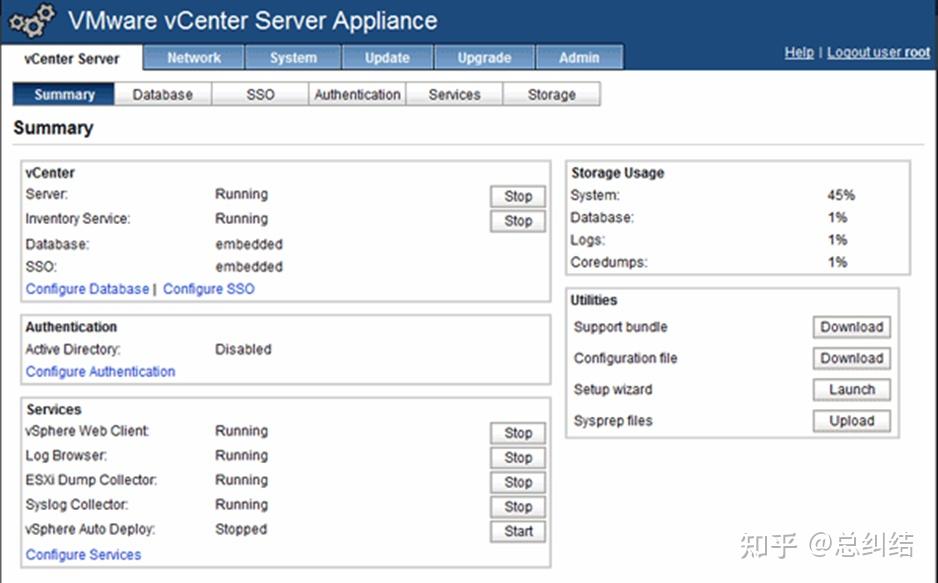Switch to the System tab
The image size is (938, 583).
point(293,58)
